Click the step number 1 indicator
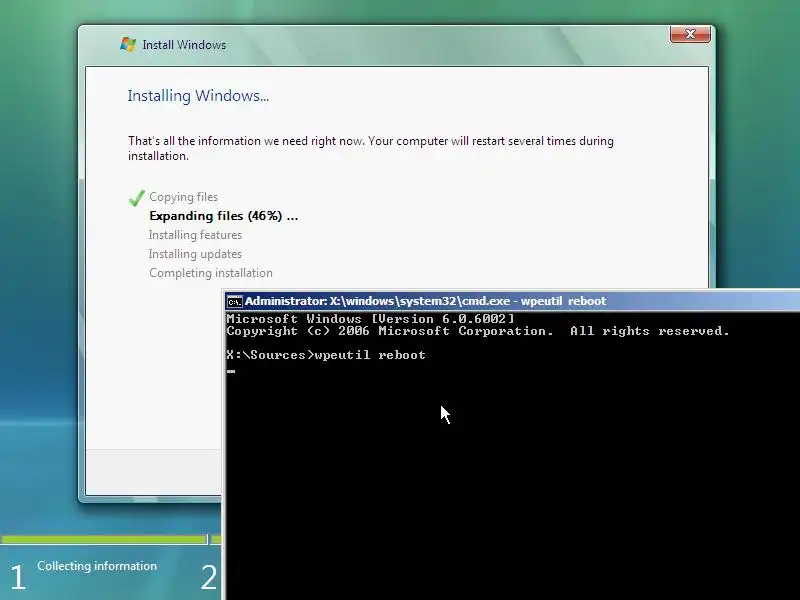 pos(18,577)
